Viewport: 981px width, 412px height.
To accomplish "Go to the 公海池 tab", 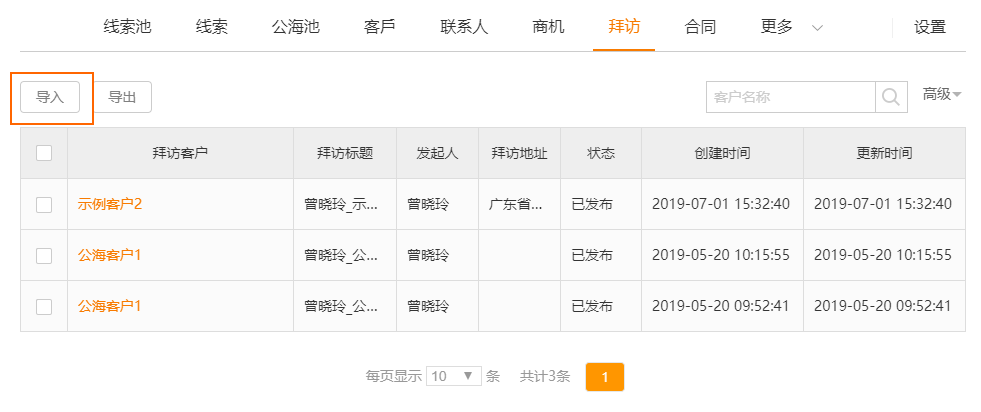I will pos(296,27).
